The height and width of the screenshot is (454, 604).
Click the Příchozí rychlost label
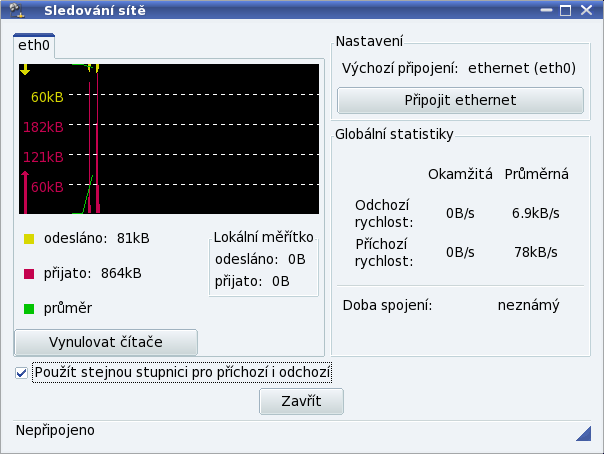(384, 253)
